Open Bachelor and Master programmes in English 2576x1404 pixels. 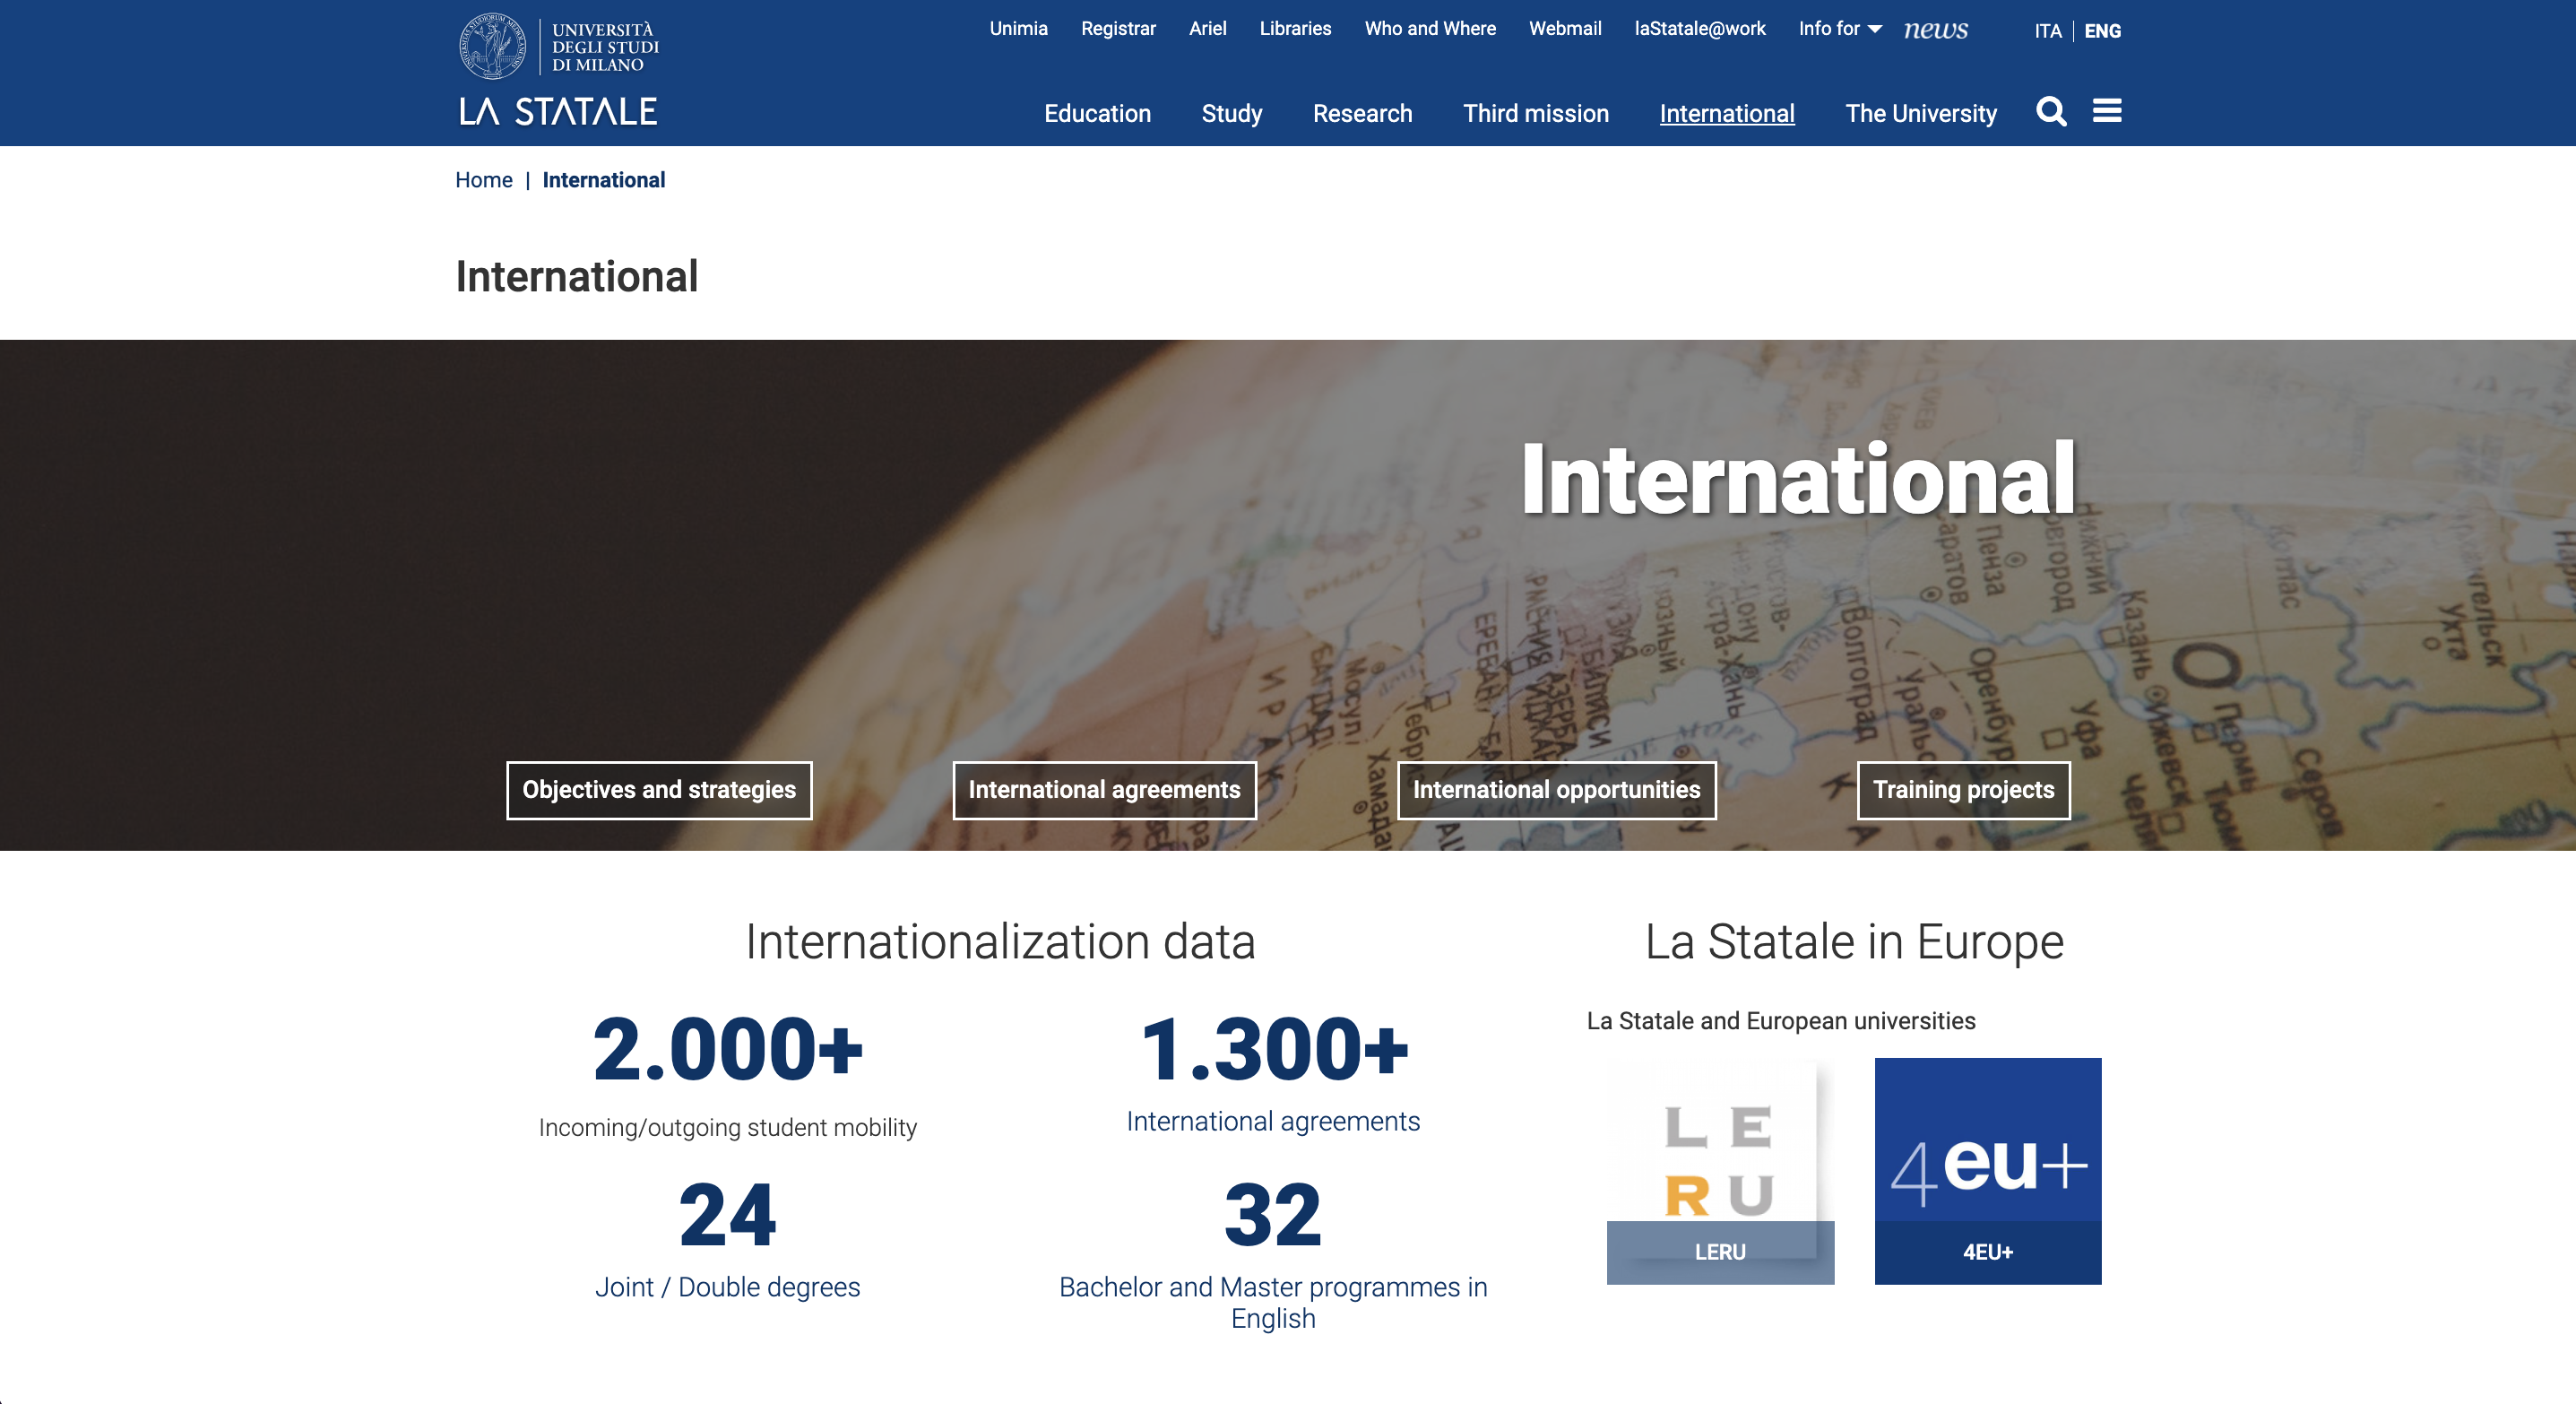click(1273, 1302)
